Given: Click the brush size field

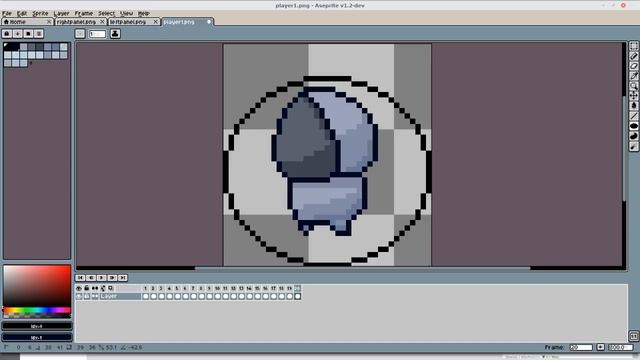Looking at the screenshot, I should [97, 34].
